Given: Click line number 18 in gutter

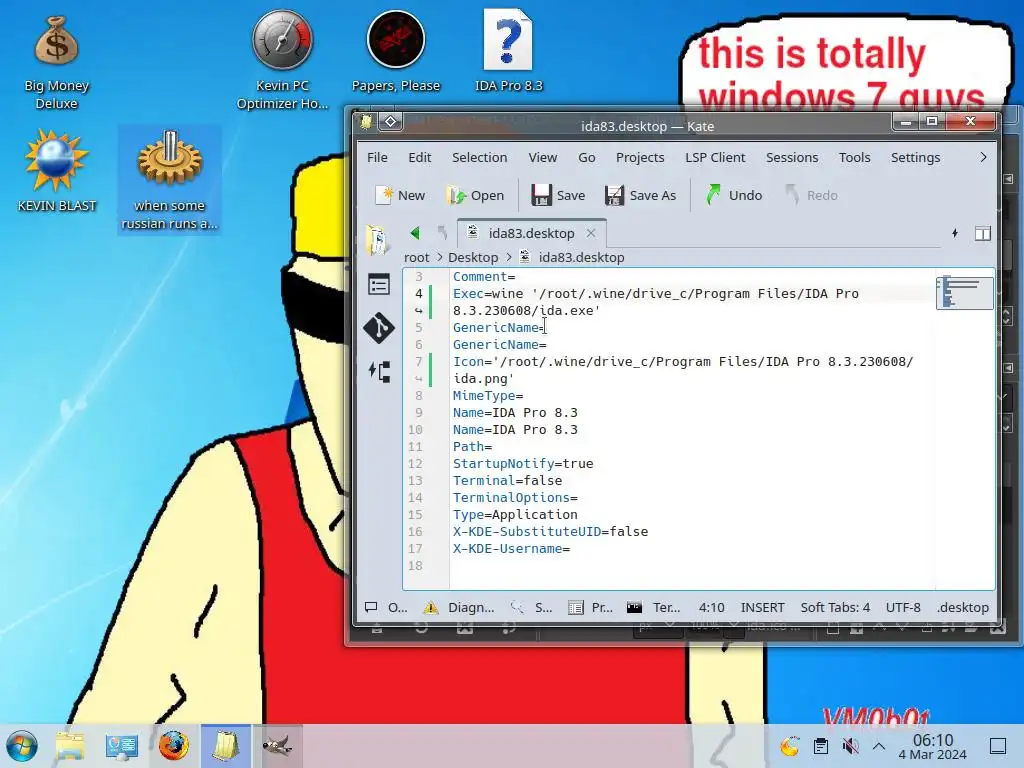Looking at the screenshot, I should coord(415,566).
